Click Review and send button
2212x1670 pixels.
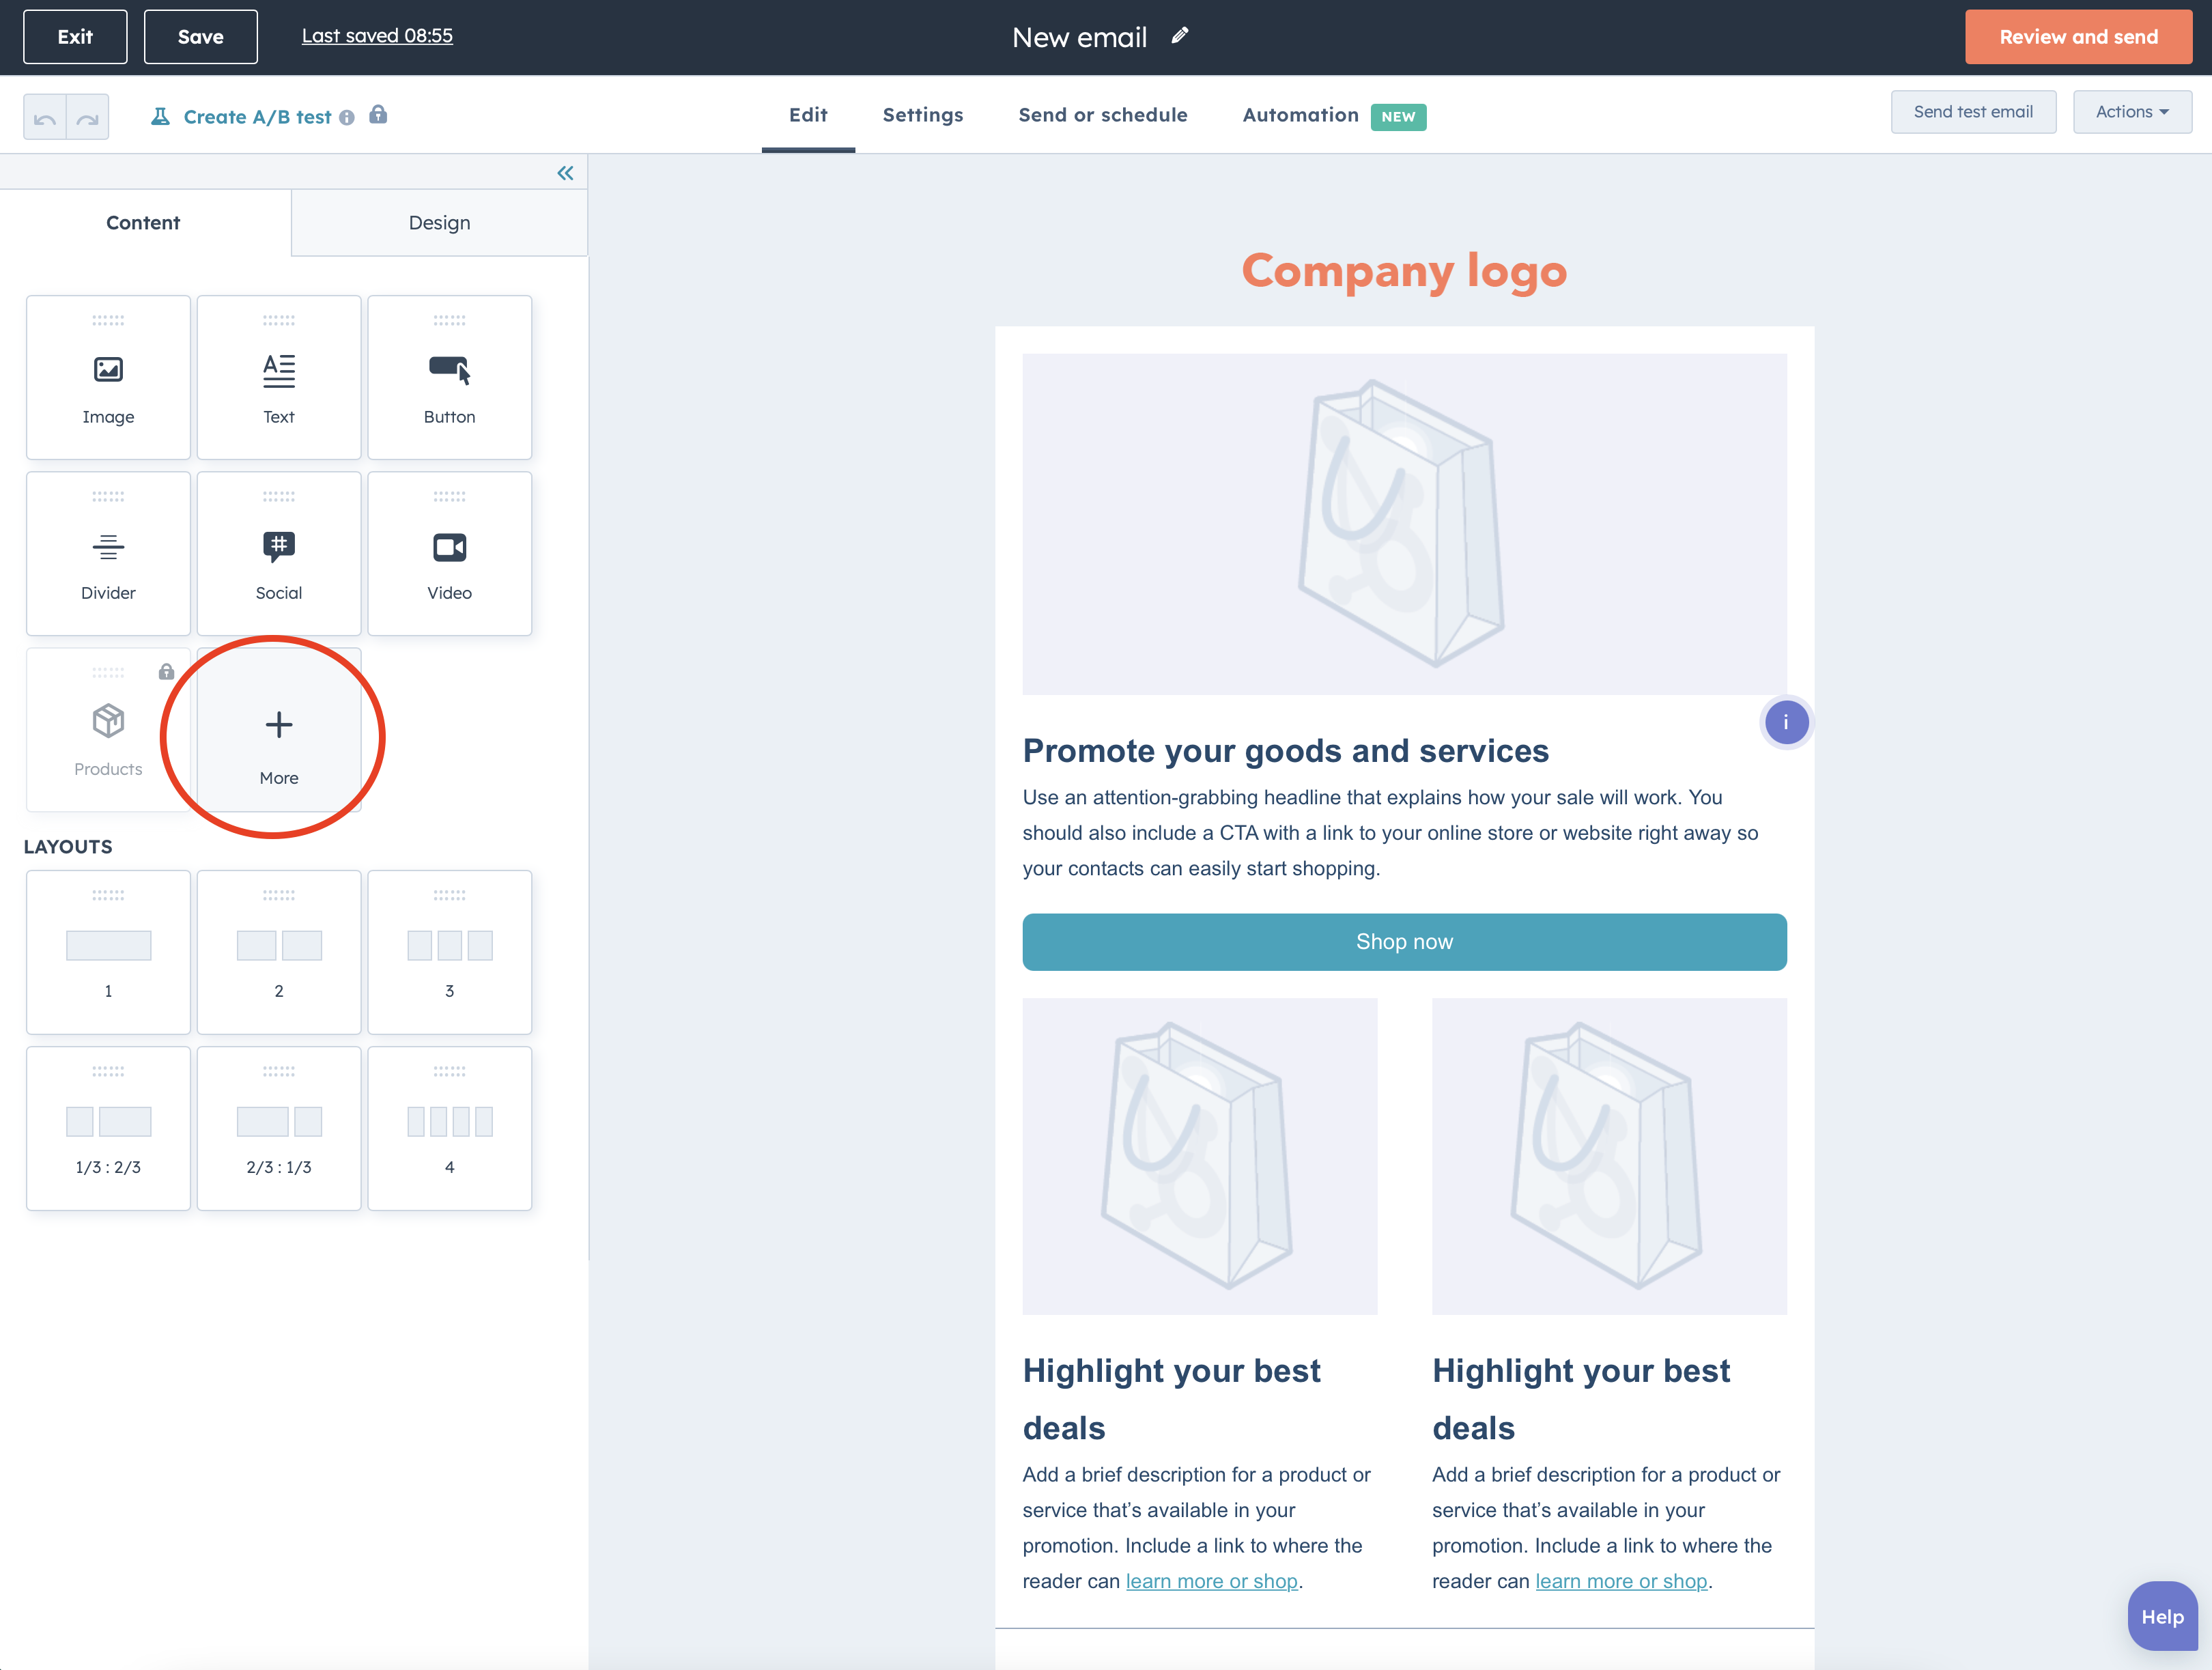coord(2077,37)
